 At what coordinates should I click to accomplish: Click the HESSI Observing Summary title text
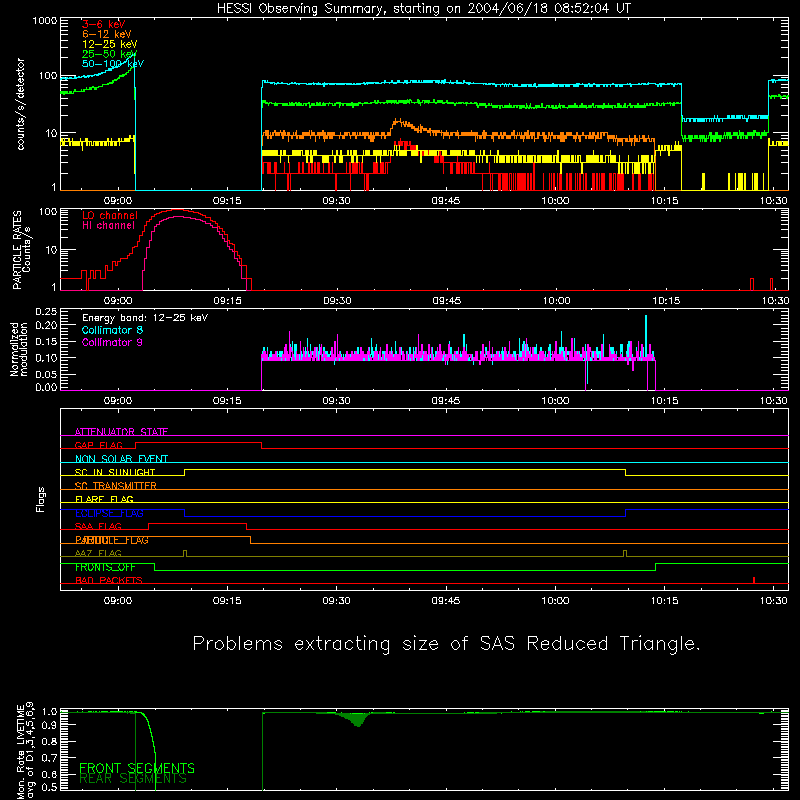click(x=424, y=8)
